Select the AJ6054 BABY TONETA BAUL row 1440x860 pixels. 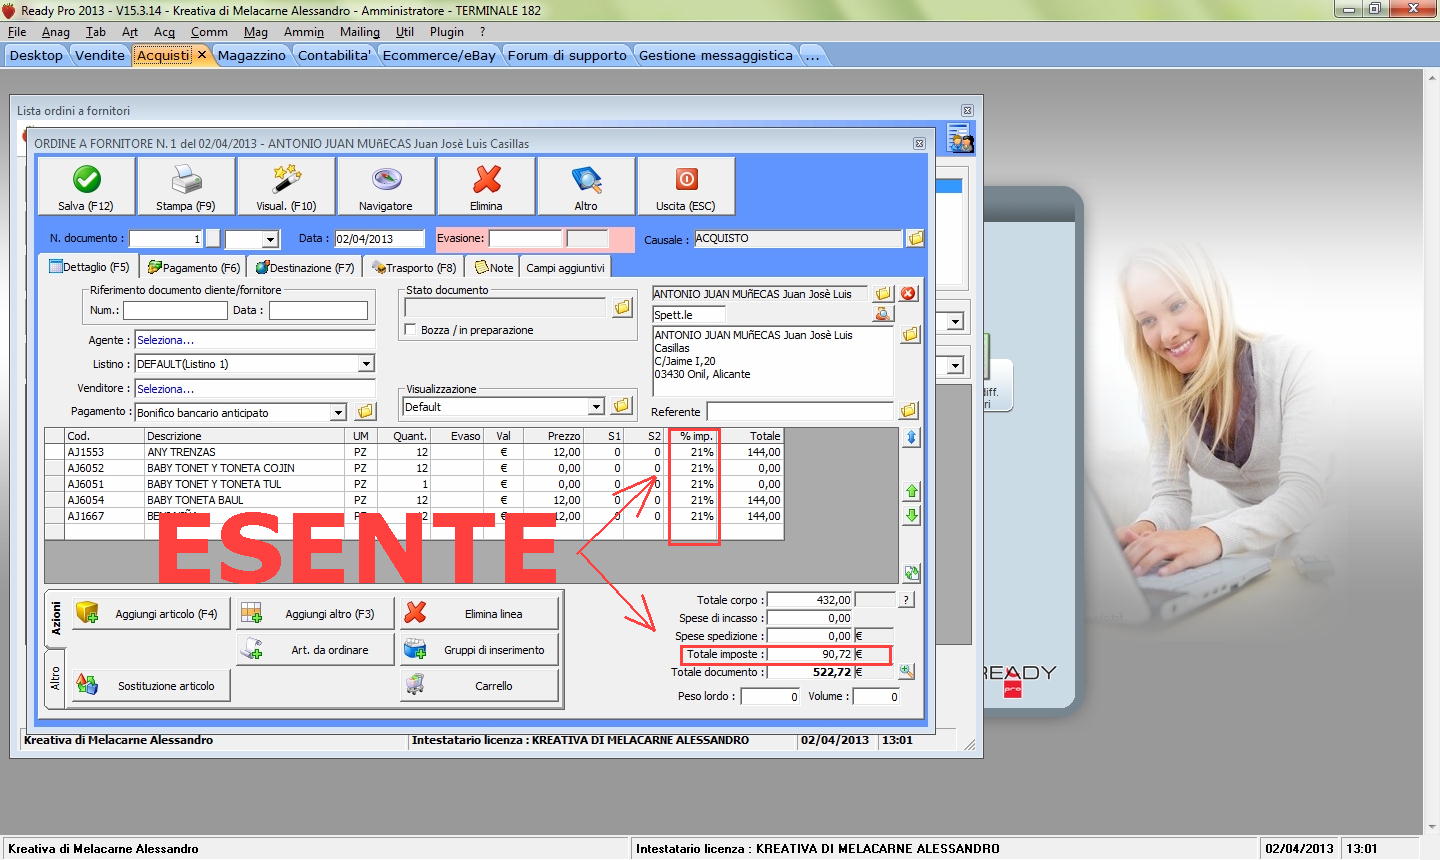click(x=414, y=500)
